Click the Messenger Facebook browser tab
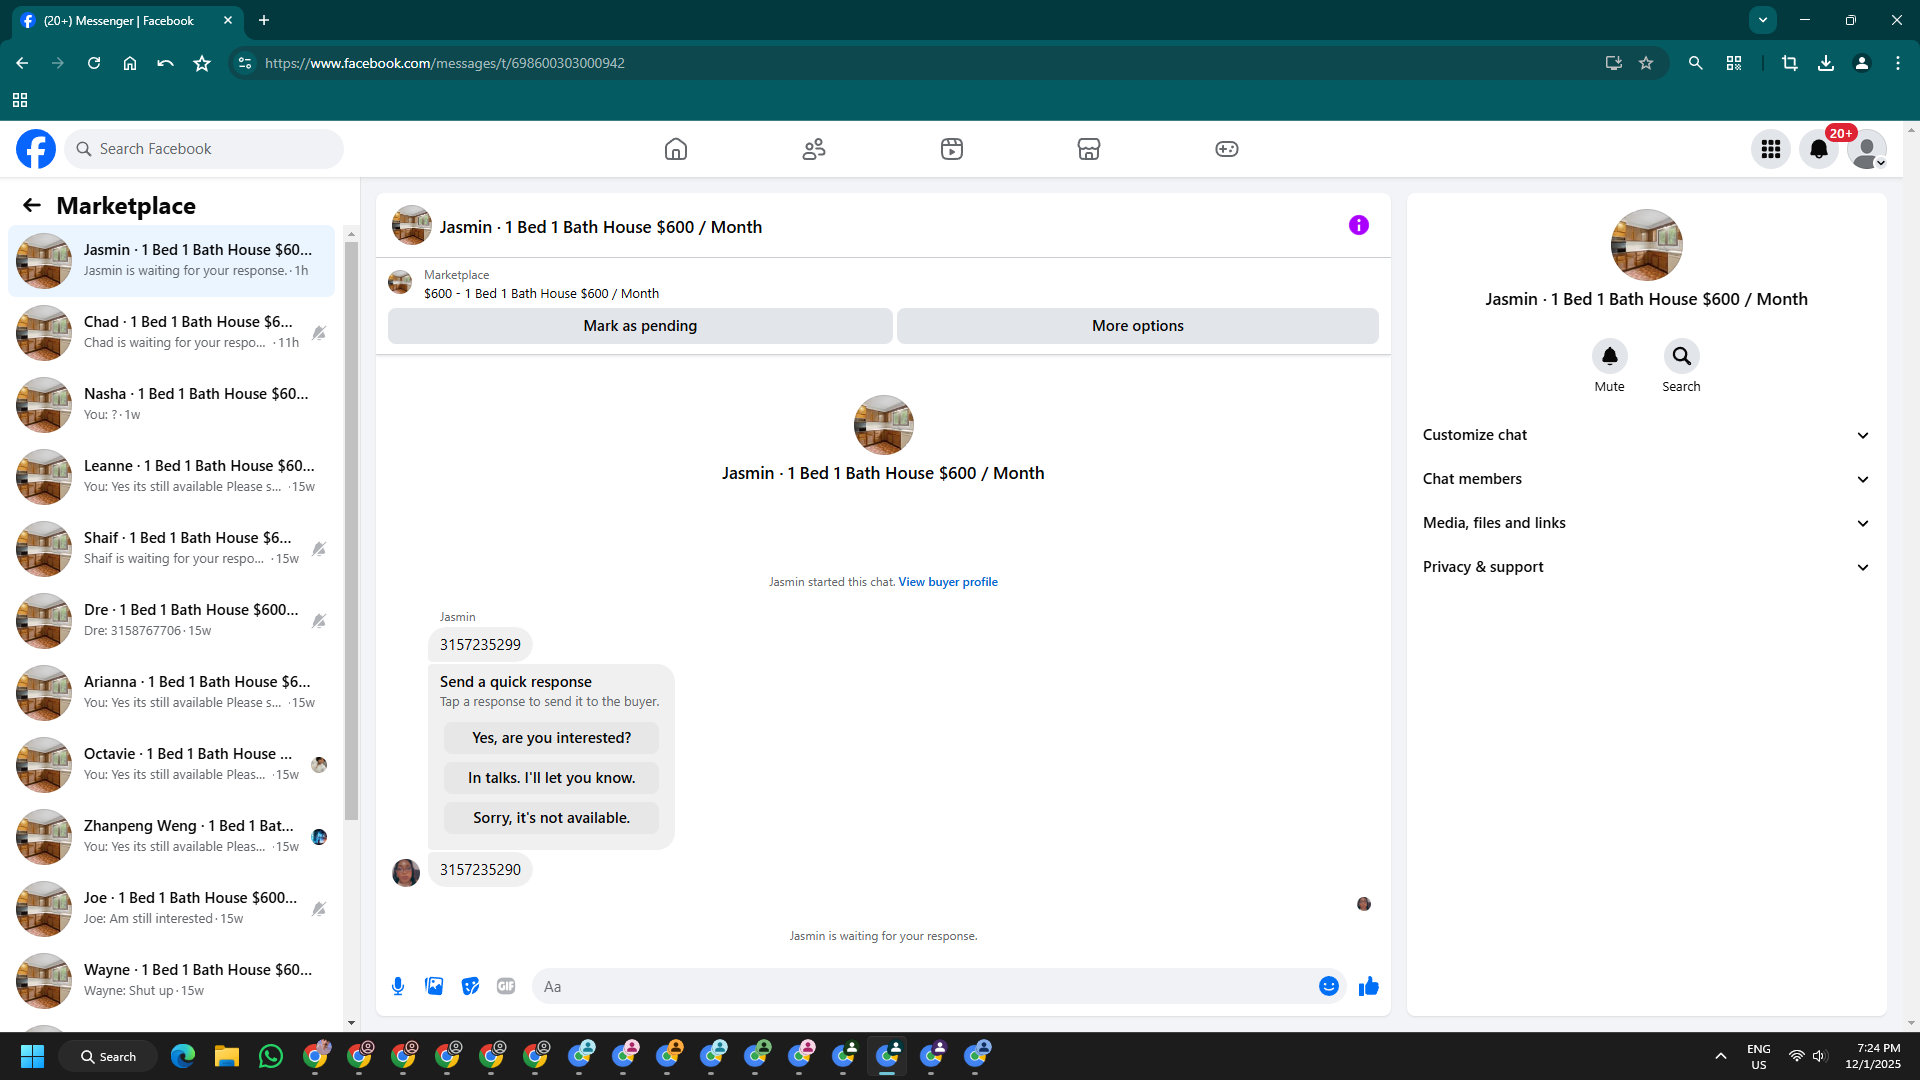The width and height of the screenshot is (1920, 1080). point(128,20)
